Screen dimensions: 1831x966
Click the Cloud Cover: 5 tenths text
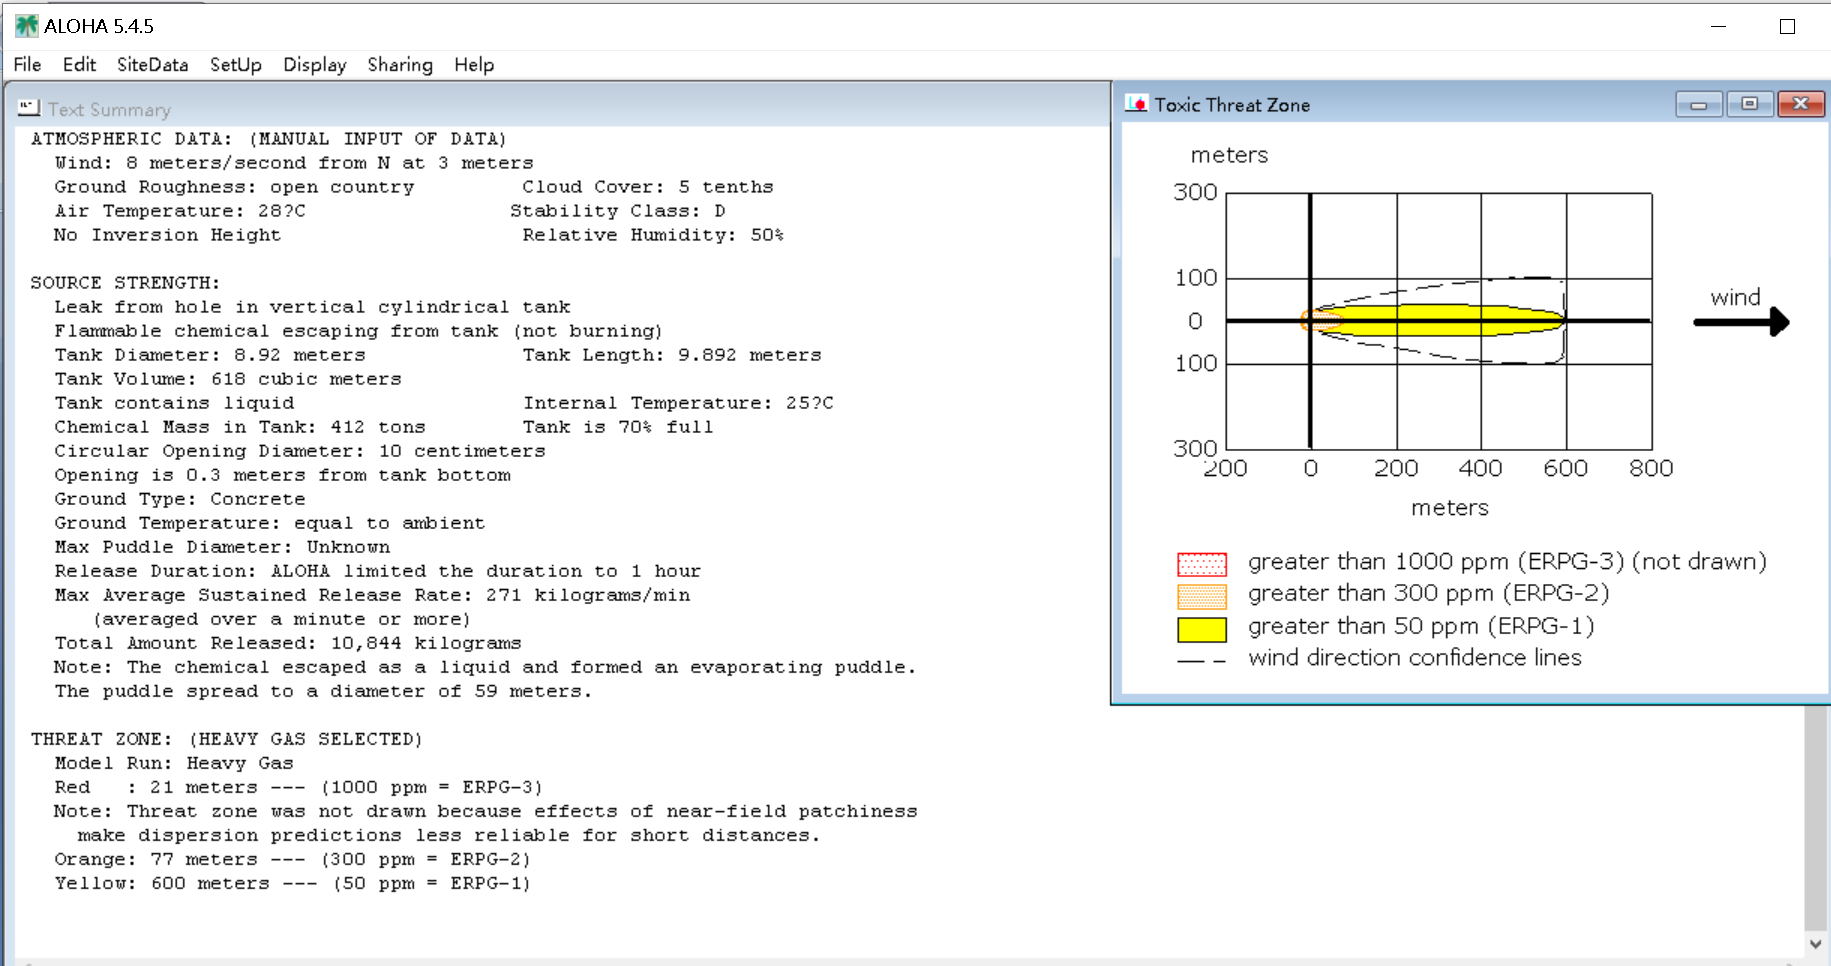tap(648, 187)
